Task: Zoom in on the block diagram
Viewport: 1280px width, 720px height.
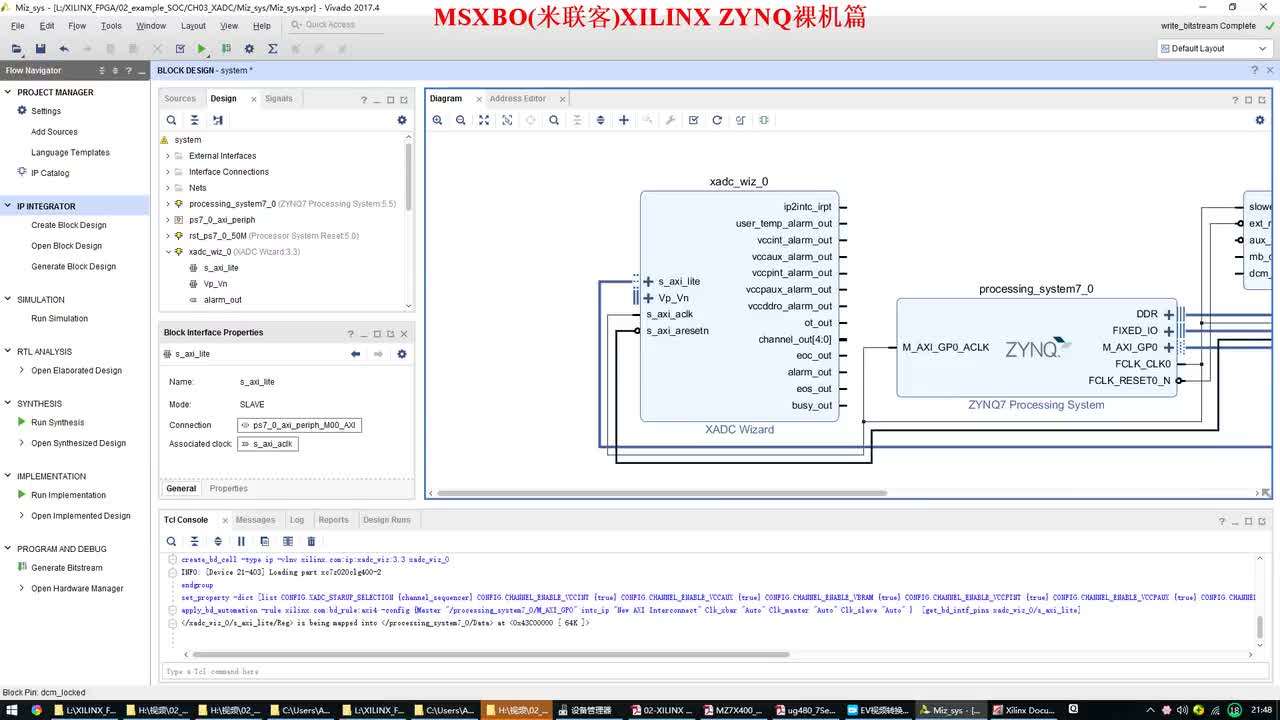Action: 437,120
